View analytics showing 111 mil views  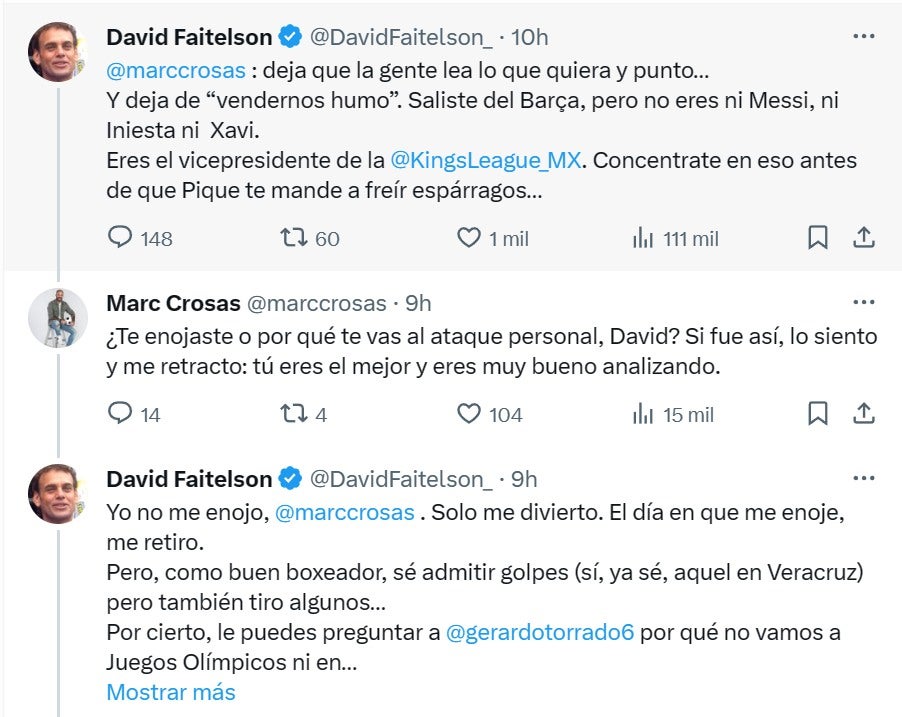(x=643, y=238)
